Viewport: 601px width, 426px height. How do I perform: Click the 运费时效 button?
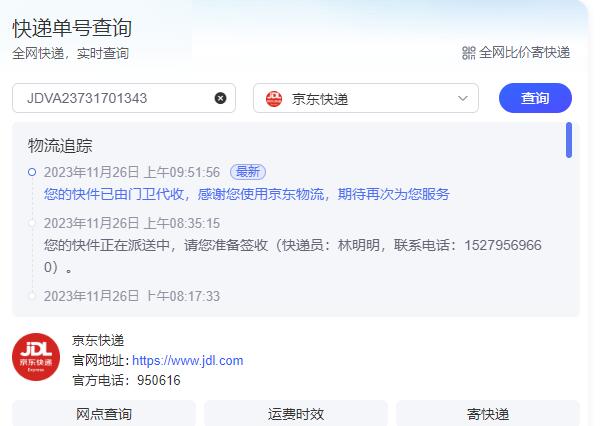[x=296, y=413]
